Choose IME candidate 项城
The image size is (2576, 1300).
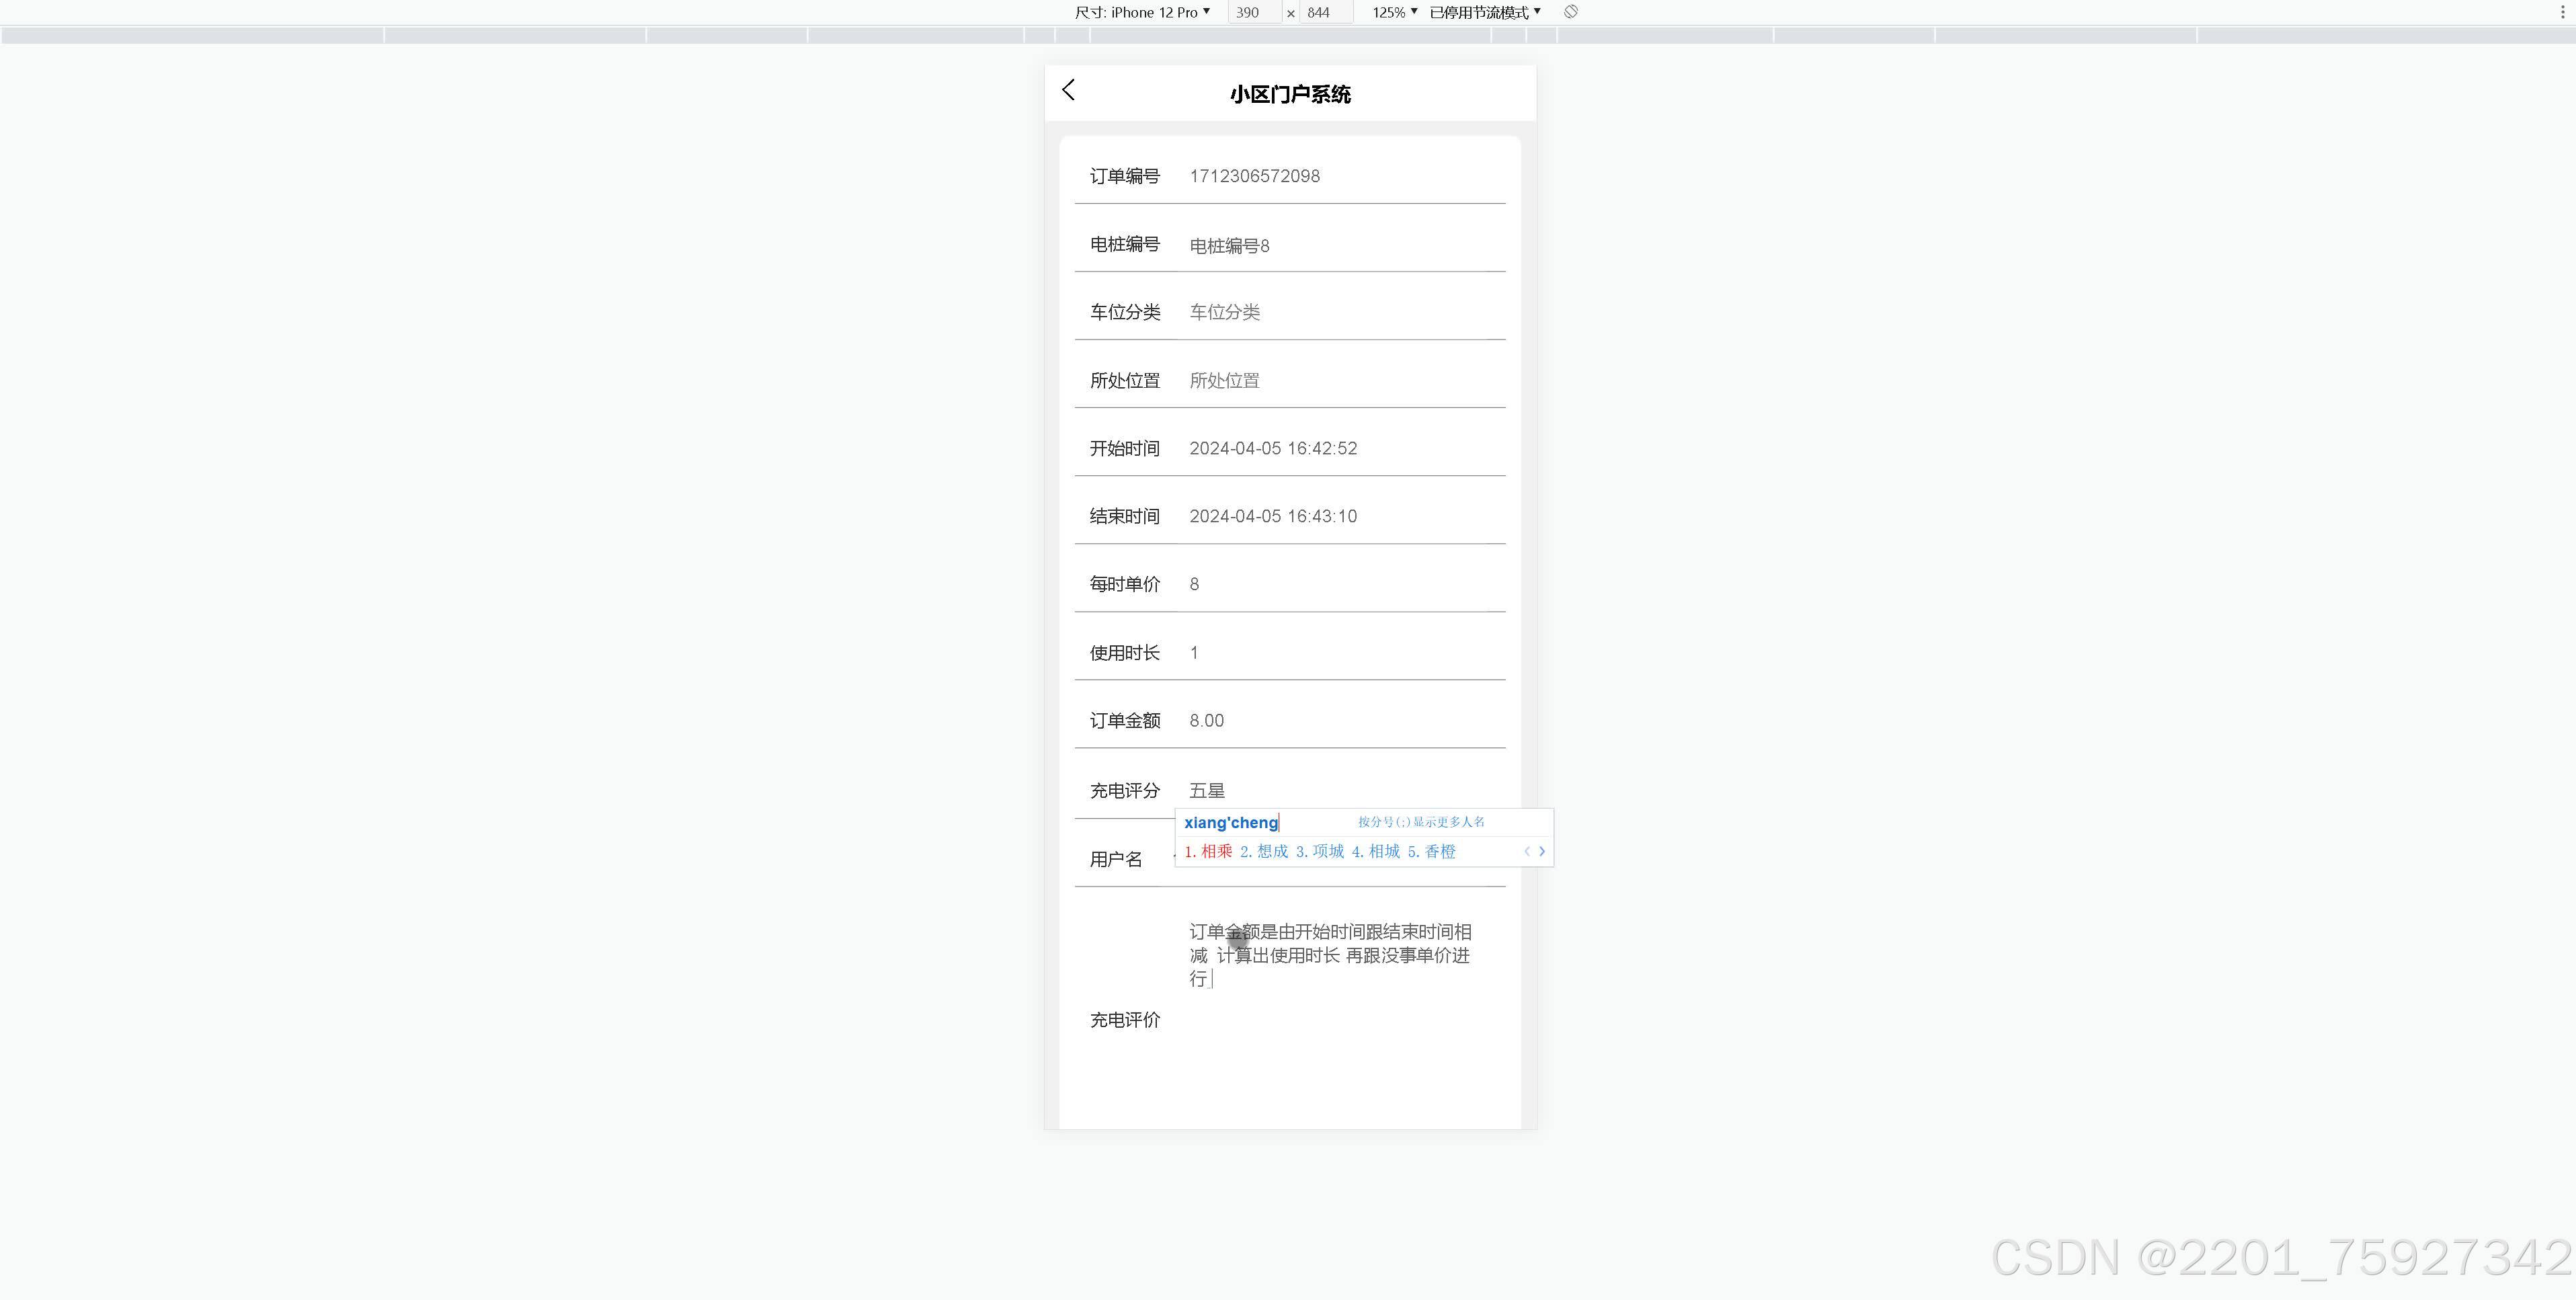click(1321, 851)
